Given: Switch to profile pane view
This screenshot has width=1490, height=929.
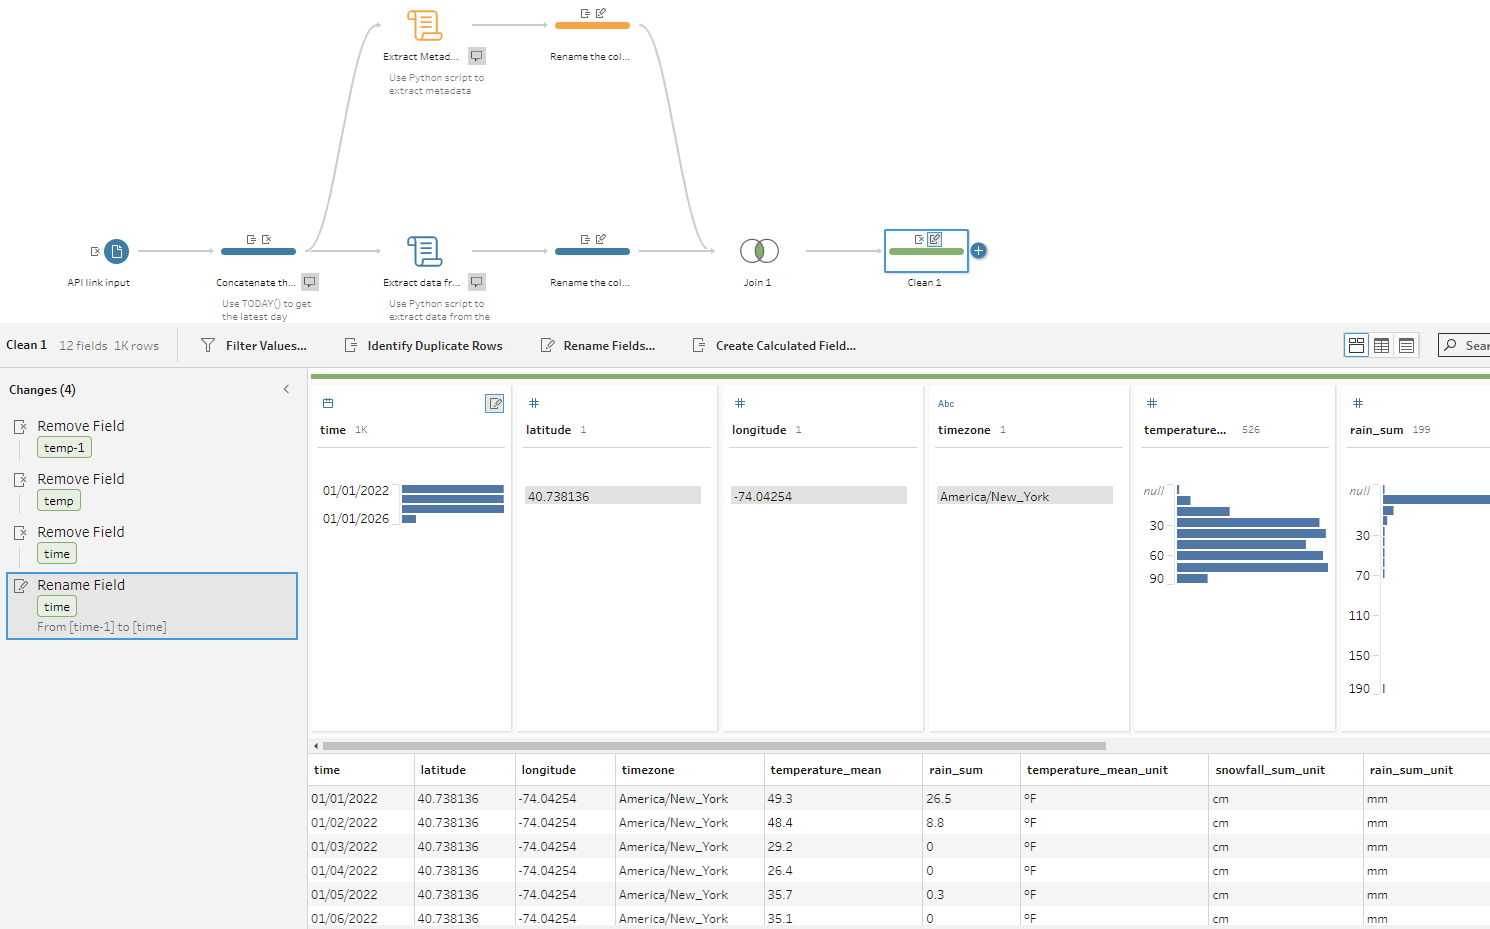Looking at the screenshot, I should (x=1356, y=345).
